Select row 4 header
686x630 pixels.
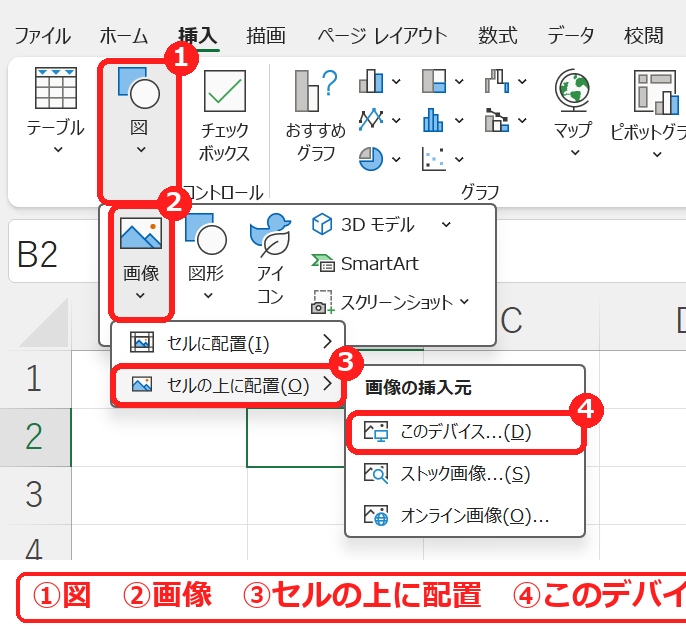(35, 543)
